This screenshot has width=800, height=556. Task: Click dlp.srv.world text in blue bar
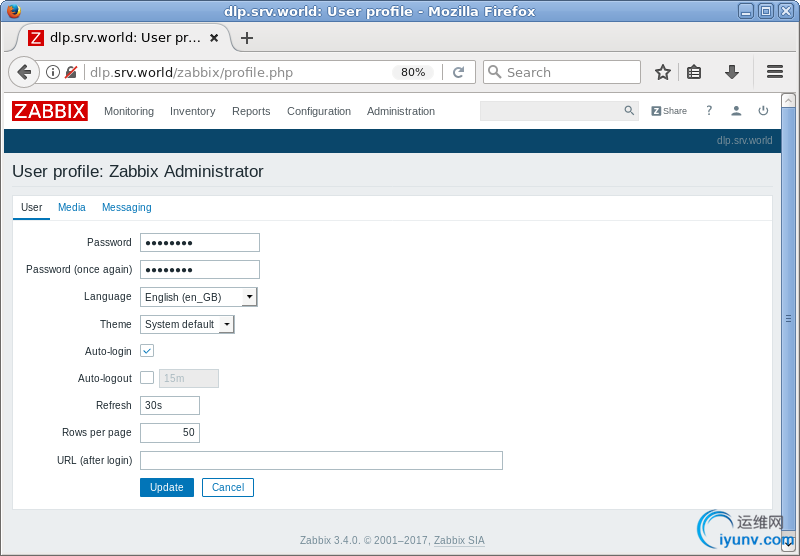744,140
